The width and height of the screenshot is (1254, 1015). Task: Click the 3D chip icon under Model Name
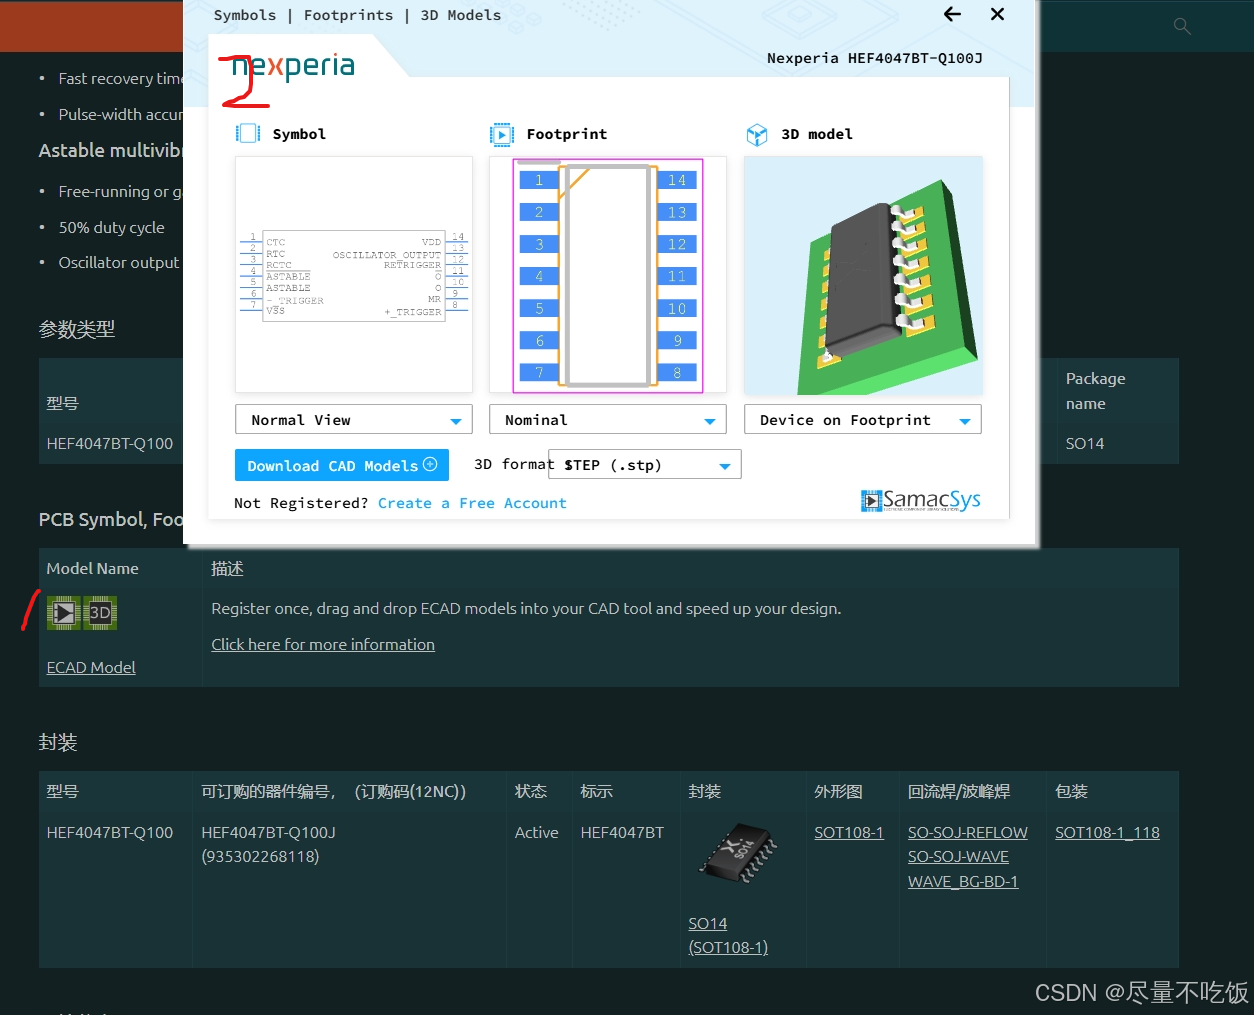(100, 612)
